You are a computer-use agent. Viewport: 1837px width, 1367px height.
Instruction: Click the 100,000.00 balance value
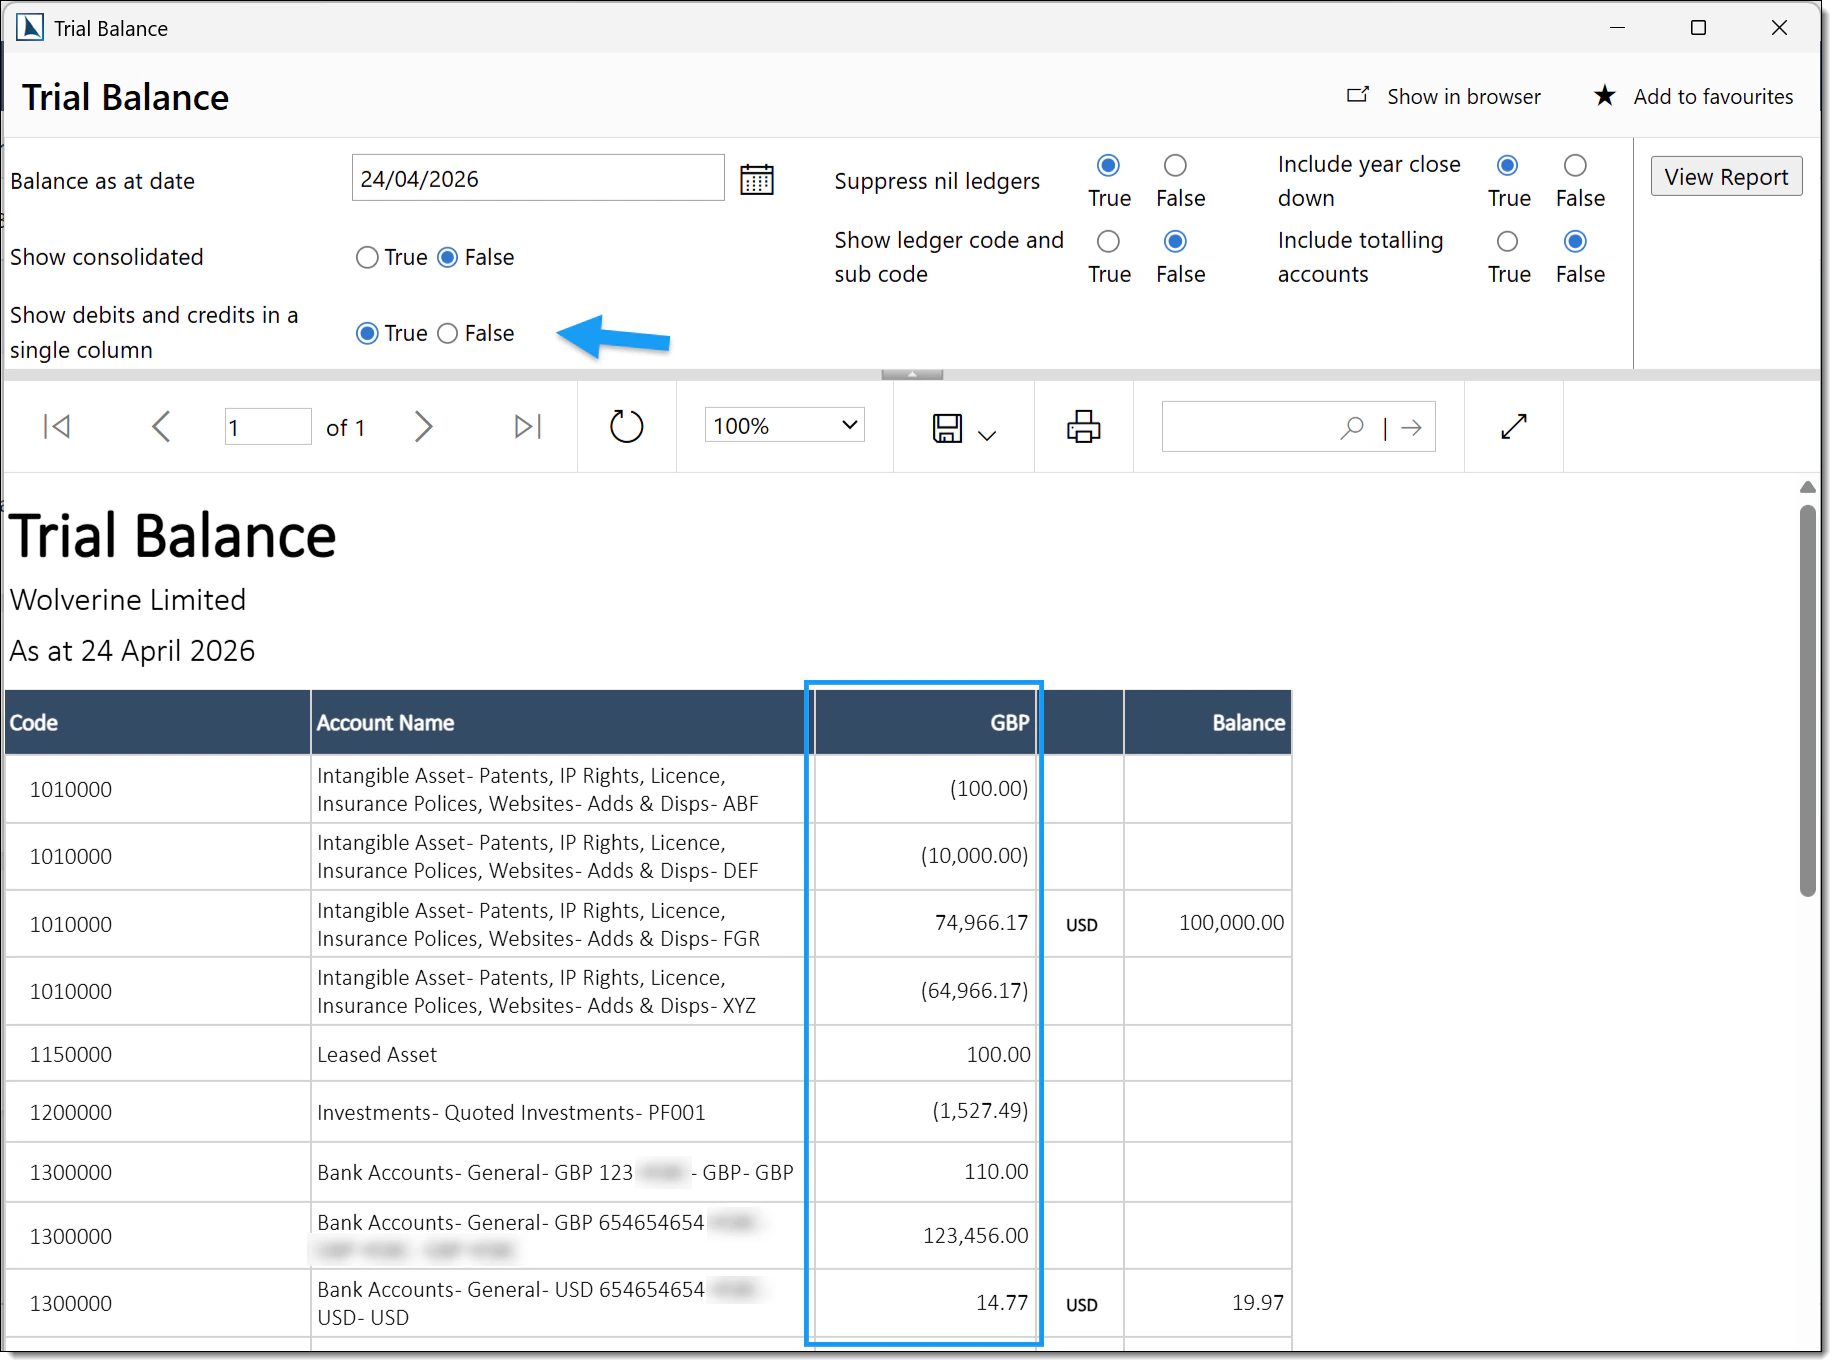pyautogui.click(x=1231, y=922)
